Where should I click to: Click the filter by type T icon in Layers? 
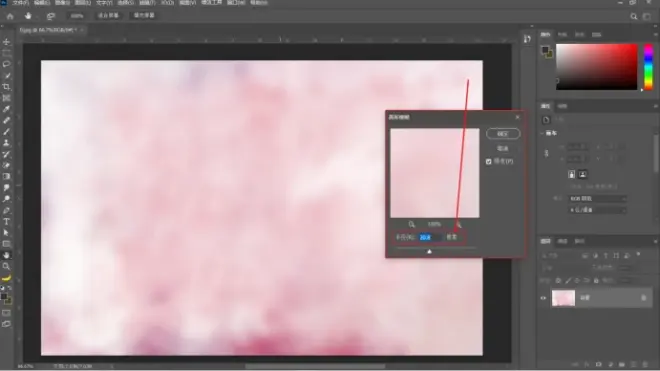pos(606,256)
